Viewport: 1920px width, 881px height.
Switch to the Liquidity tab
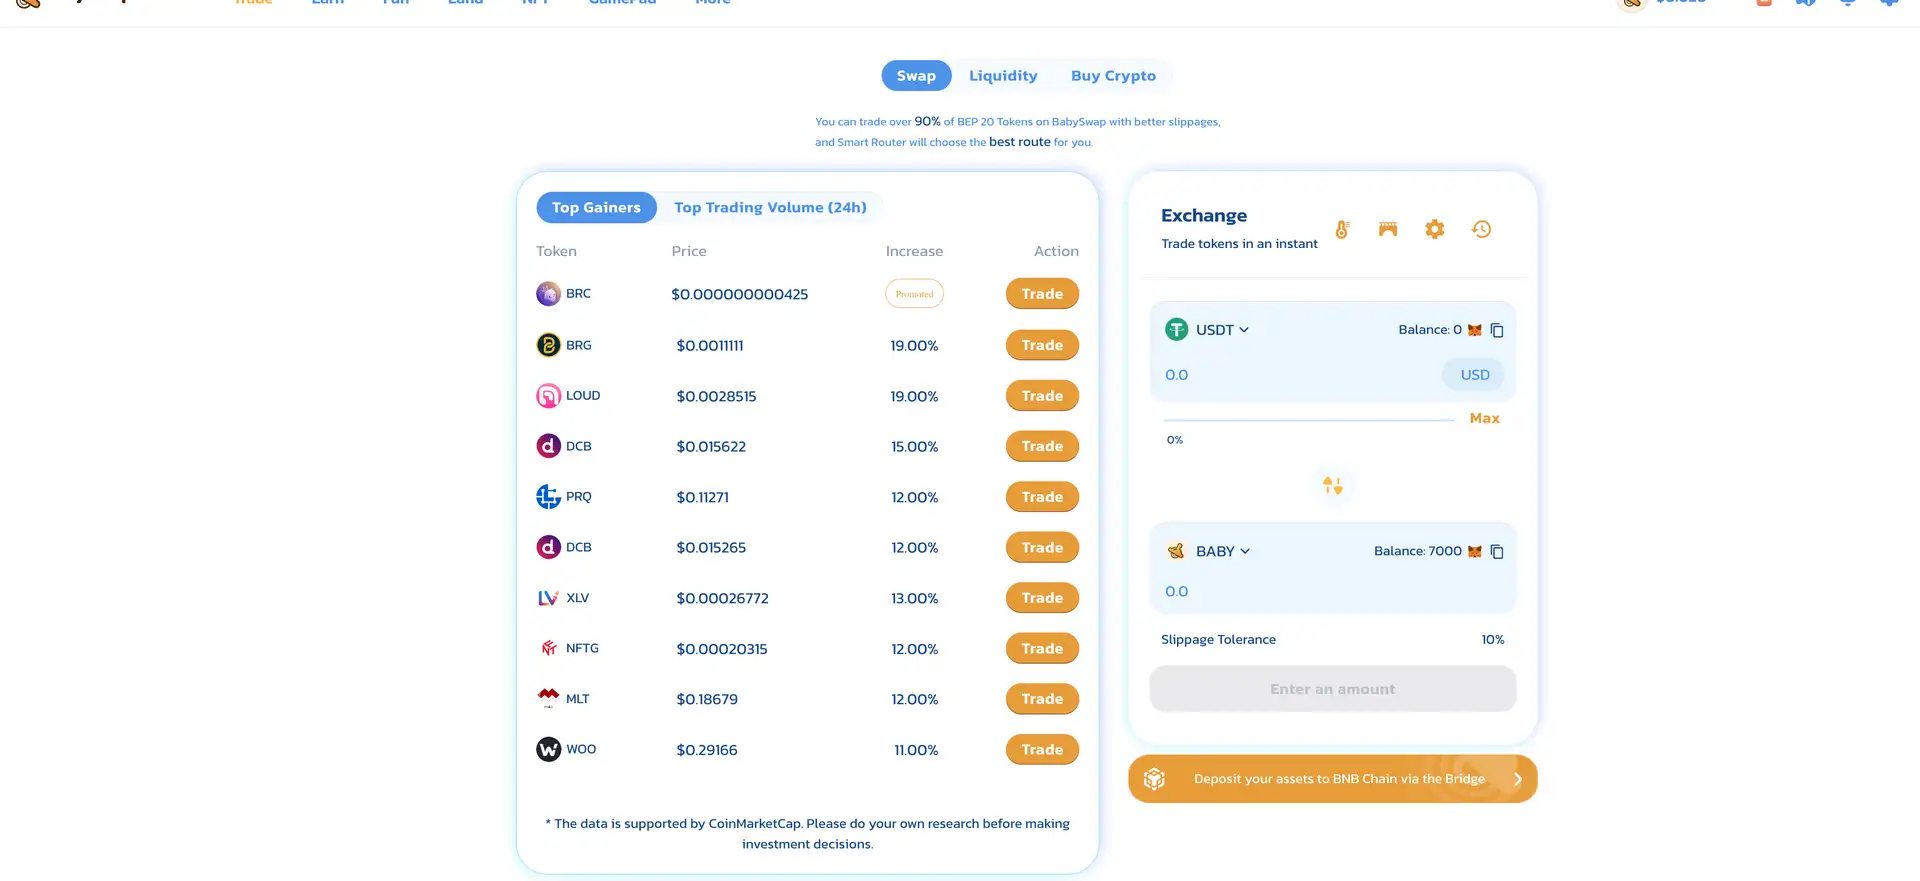(x=1003, y=76)
